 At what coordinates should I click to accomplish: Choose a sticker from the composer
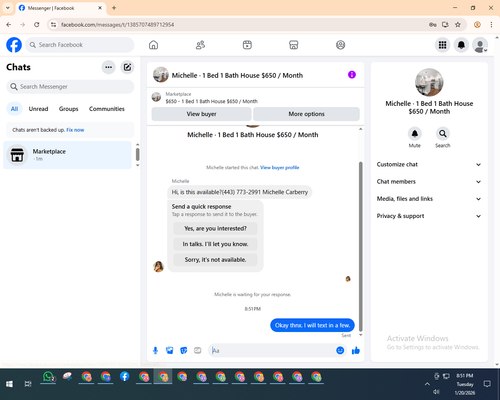click(184, 350)
